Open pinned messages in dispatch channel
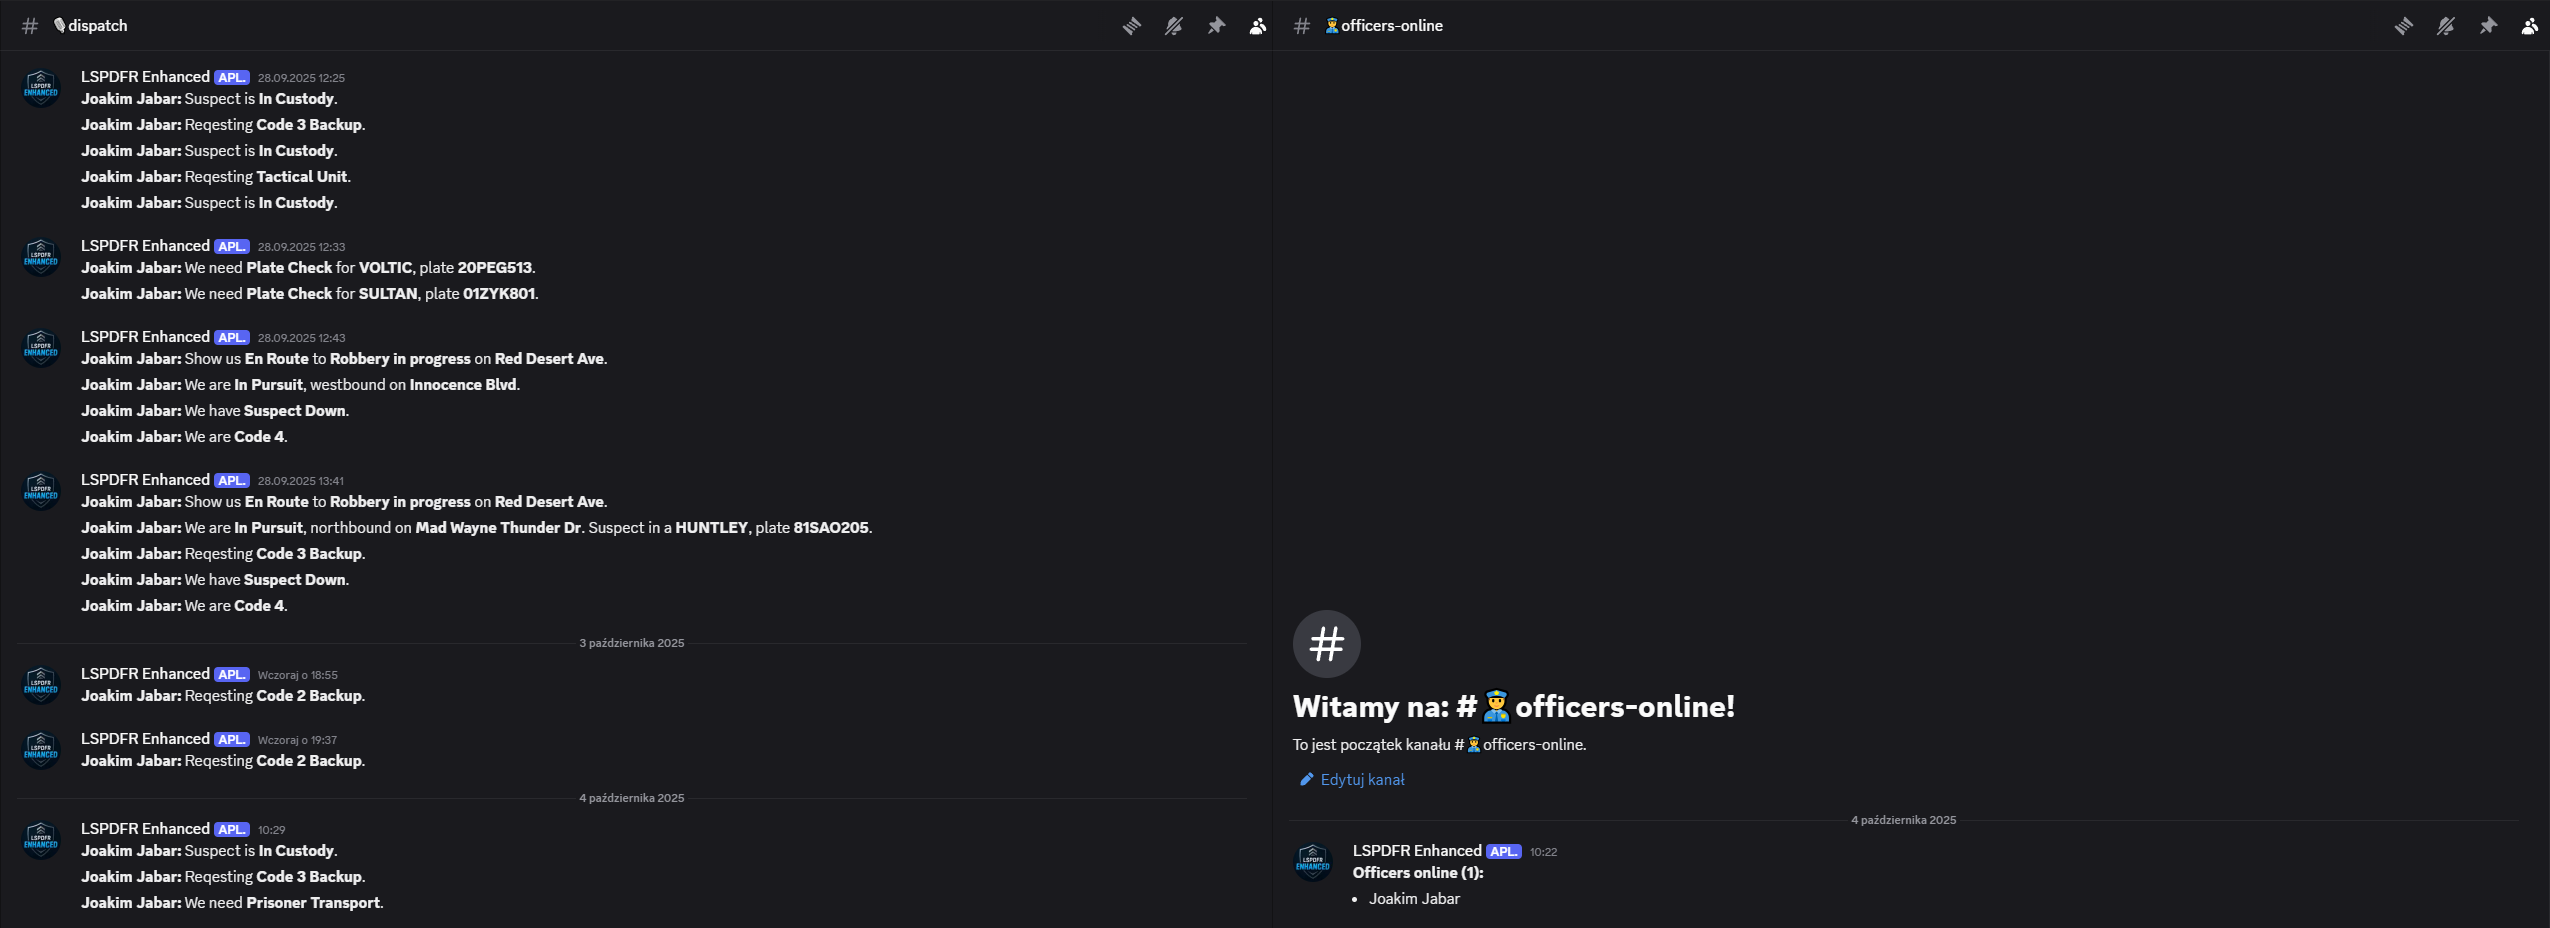Image resolution: width=2550 pixels, height=928 pixels. (1216, 26)
